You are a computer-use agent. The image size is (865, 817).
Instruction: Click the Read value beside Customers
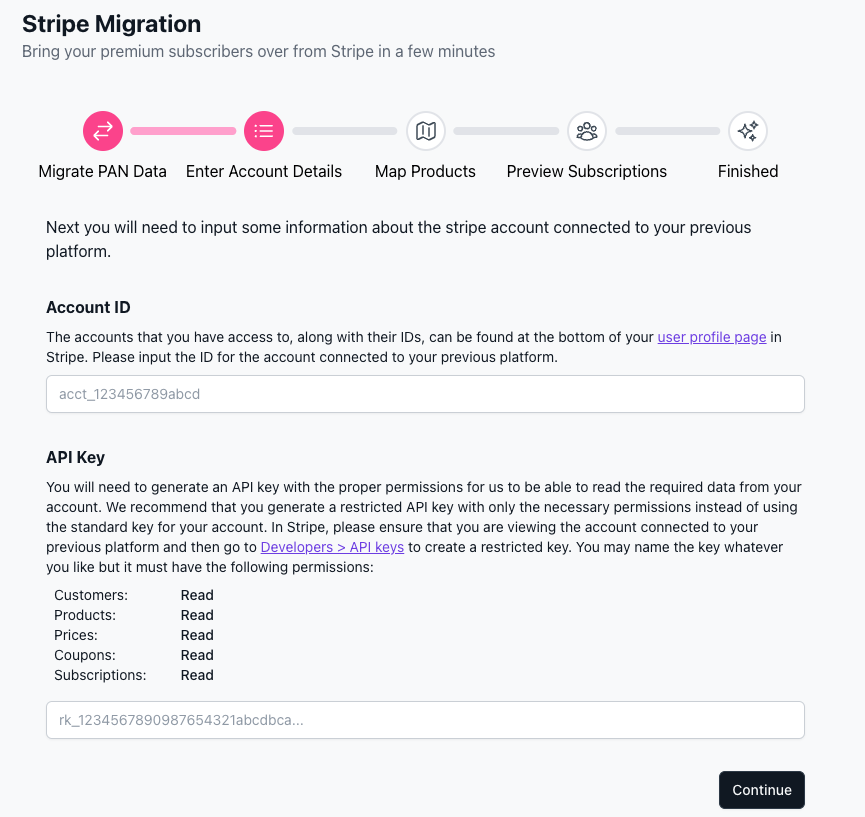197,595
